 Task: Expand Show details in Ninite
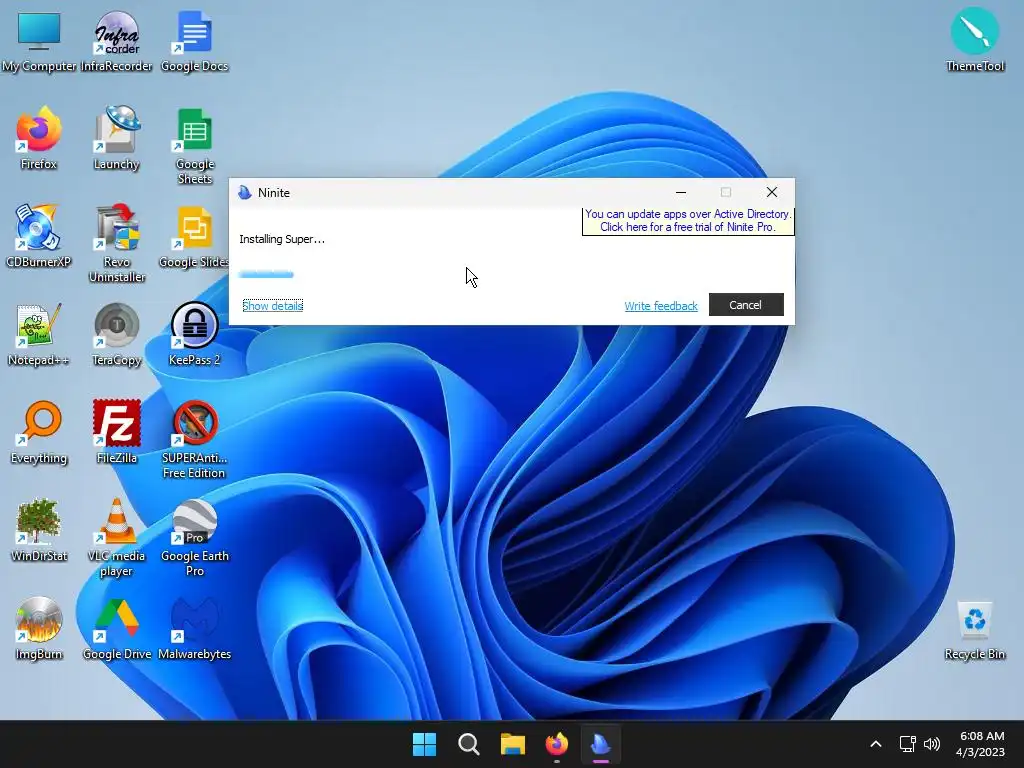click(x=272, y=306)
